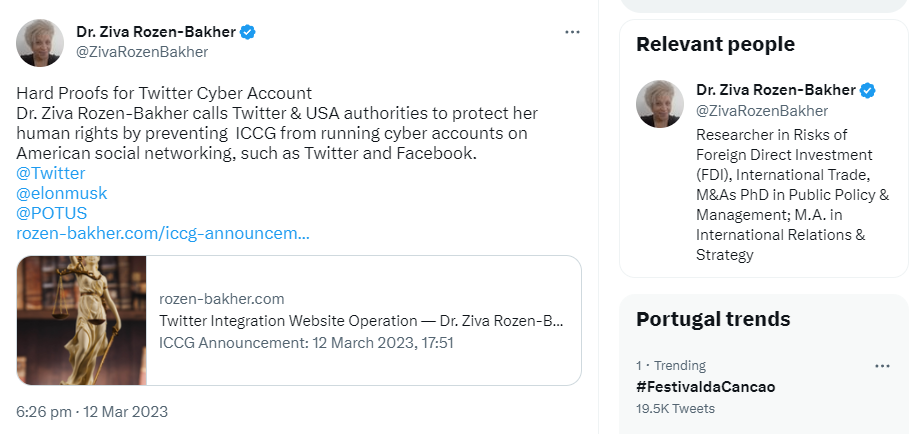Follow the rozen-bakher.com/iccg-announcem… link
This screenshot has height=434, width=918.
tap(163, 233)
